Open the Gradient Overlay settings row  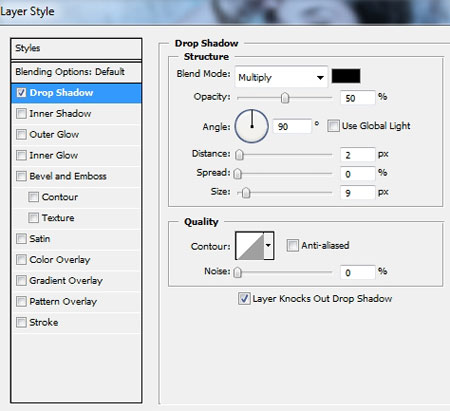[76, 280]
